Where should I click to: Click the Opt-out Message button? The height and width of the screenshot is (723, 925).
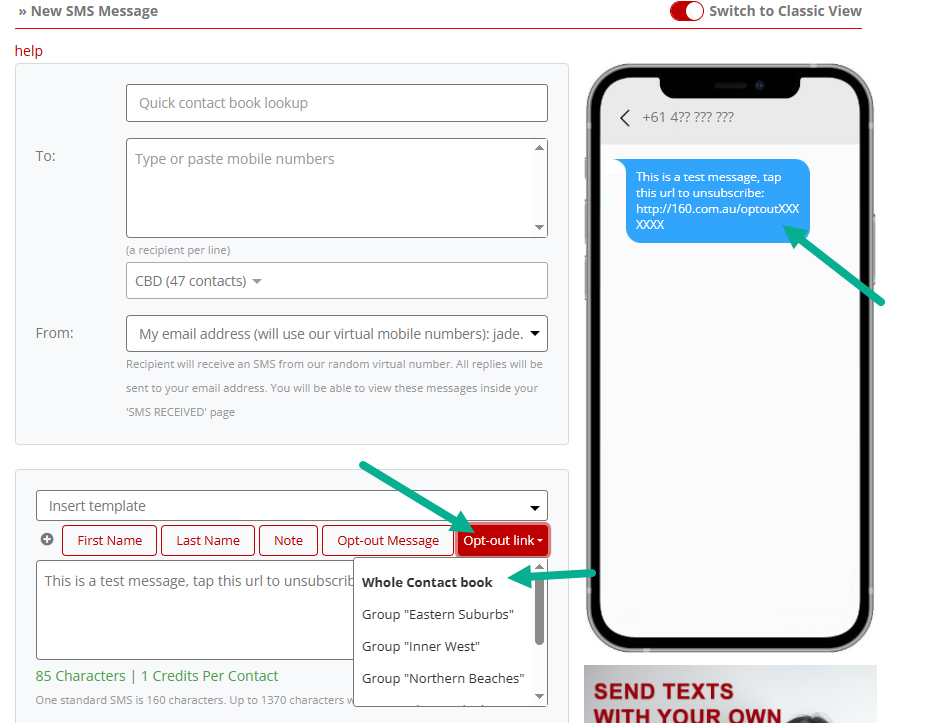(x=388, y=540)
